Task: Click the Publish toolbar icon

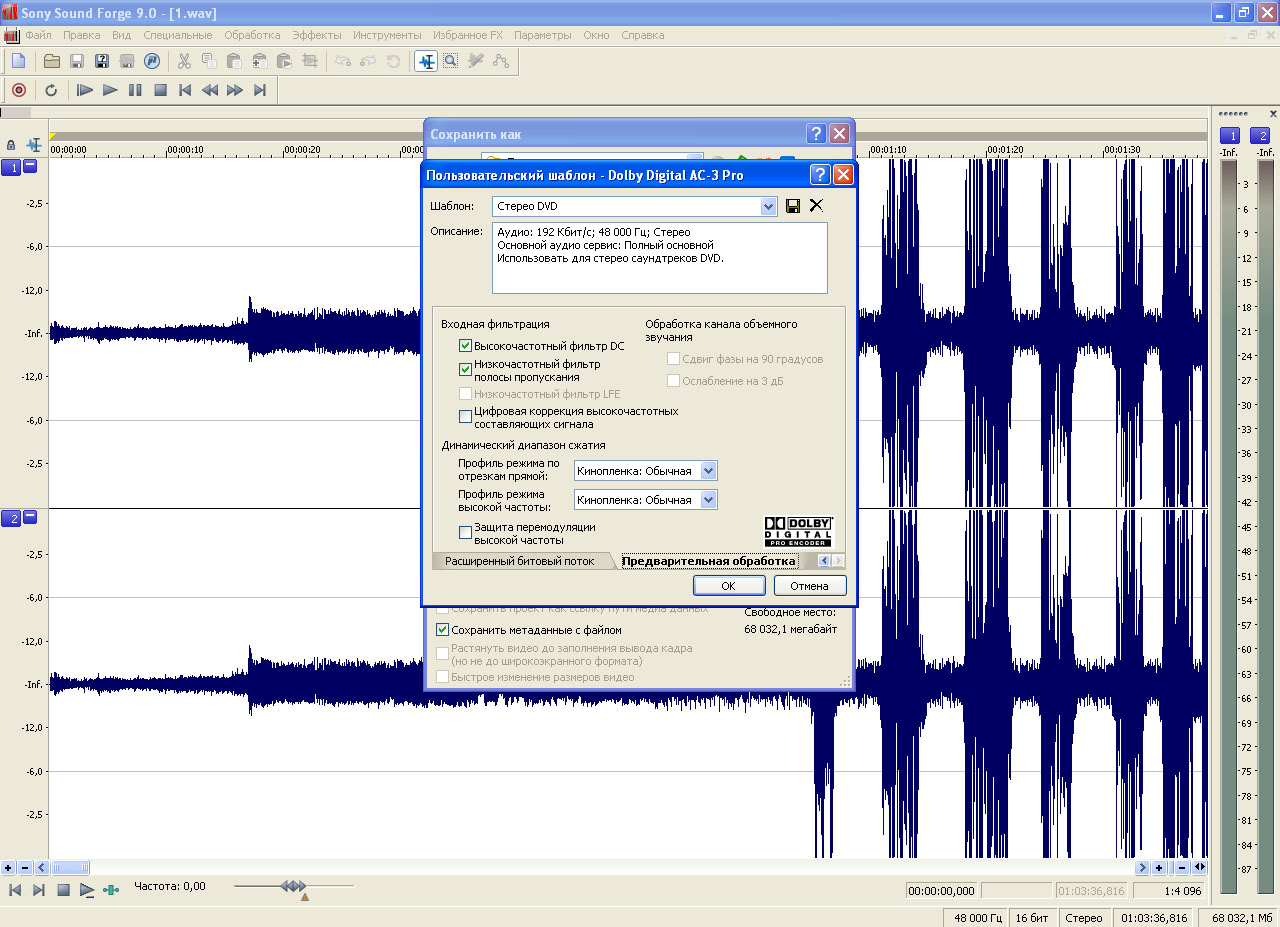Action: point(152,61)
